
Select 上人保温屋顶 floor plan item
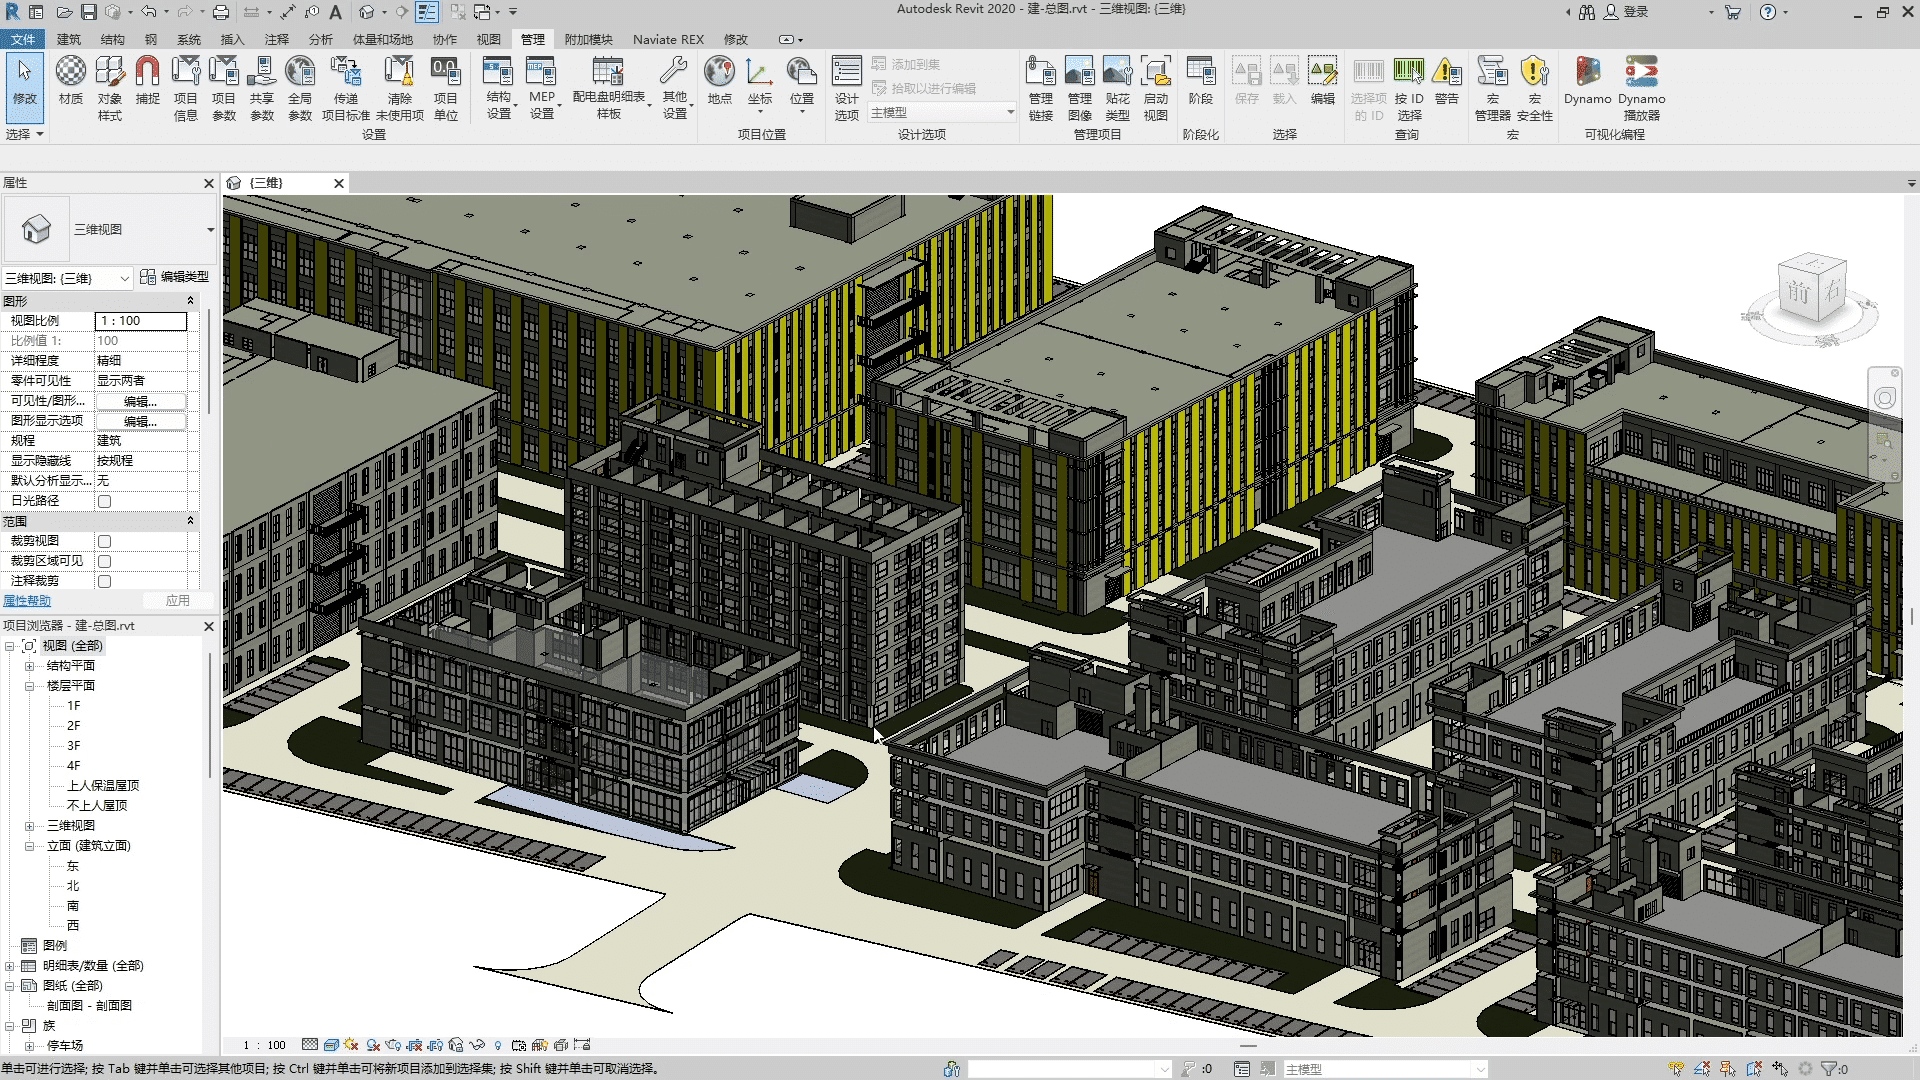pos(103,786)
